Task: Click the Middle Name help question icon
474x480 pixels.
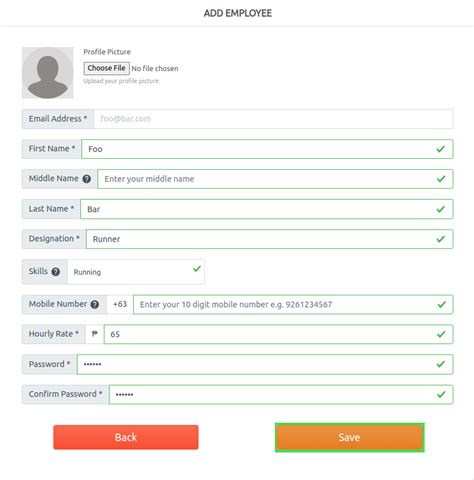Action: [x=87, y=179]
